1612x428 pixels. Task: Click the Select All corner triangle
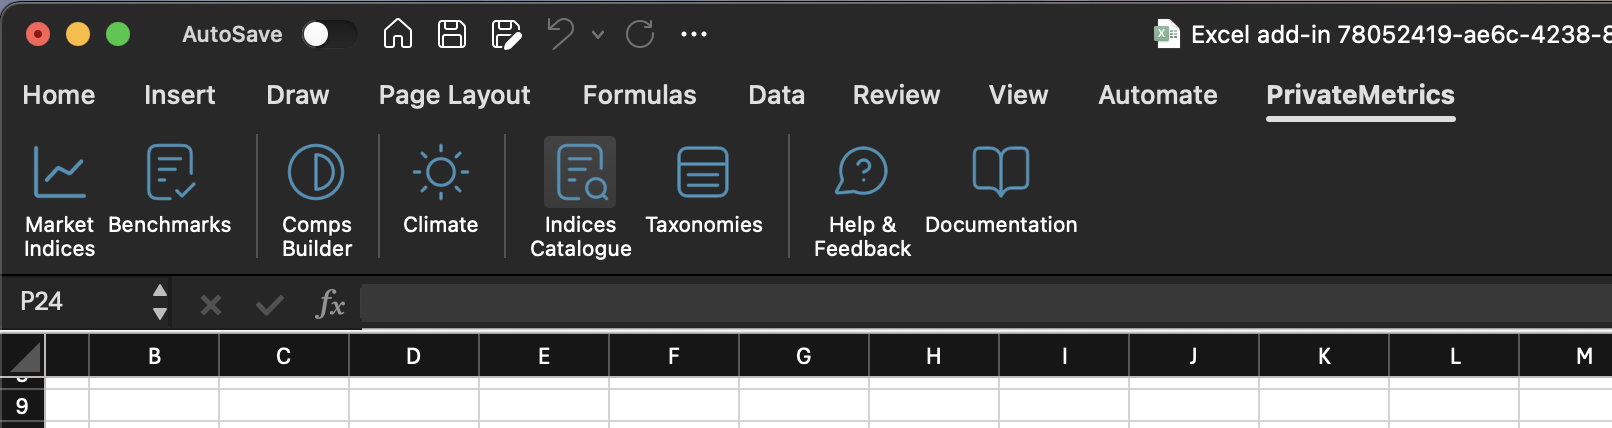tap(24, 357)
